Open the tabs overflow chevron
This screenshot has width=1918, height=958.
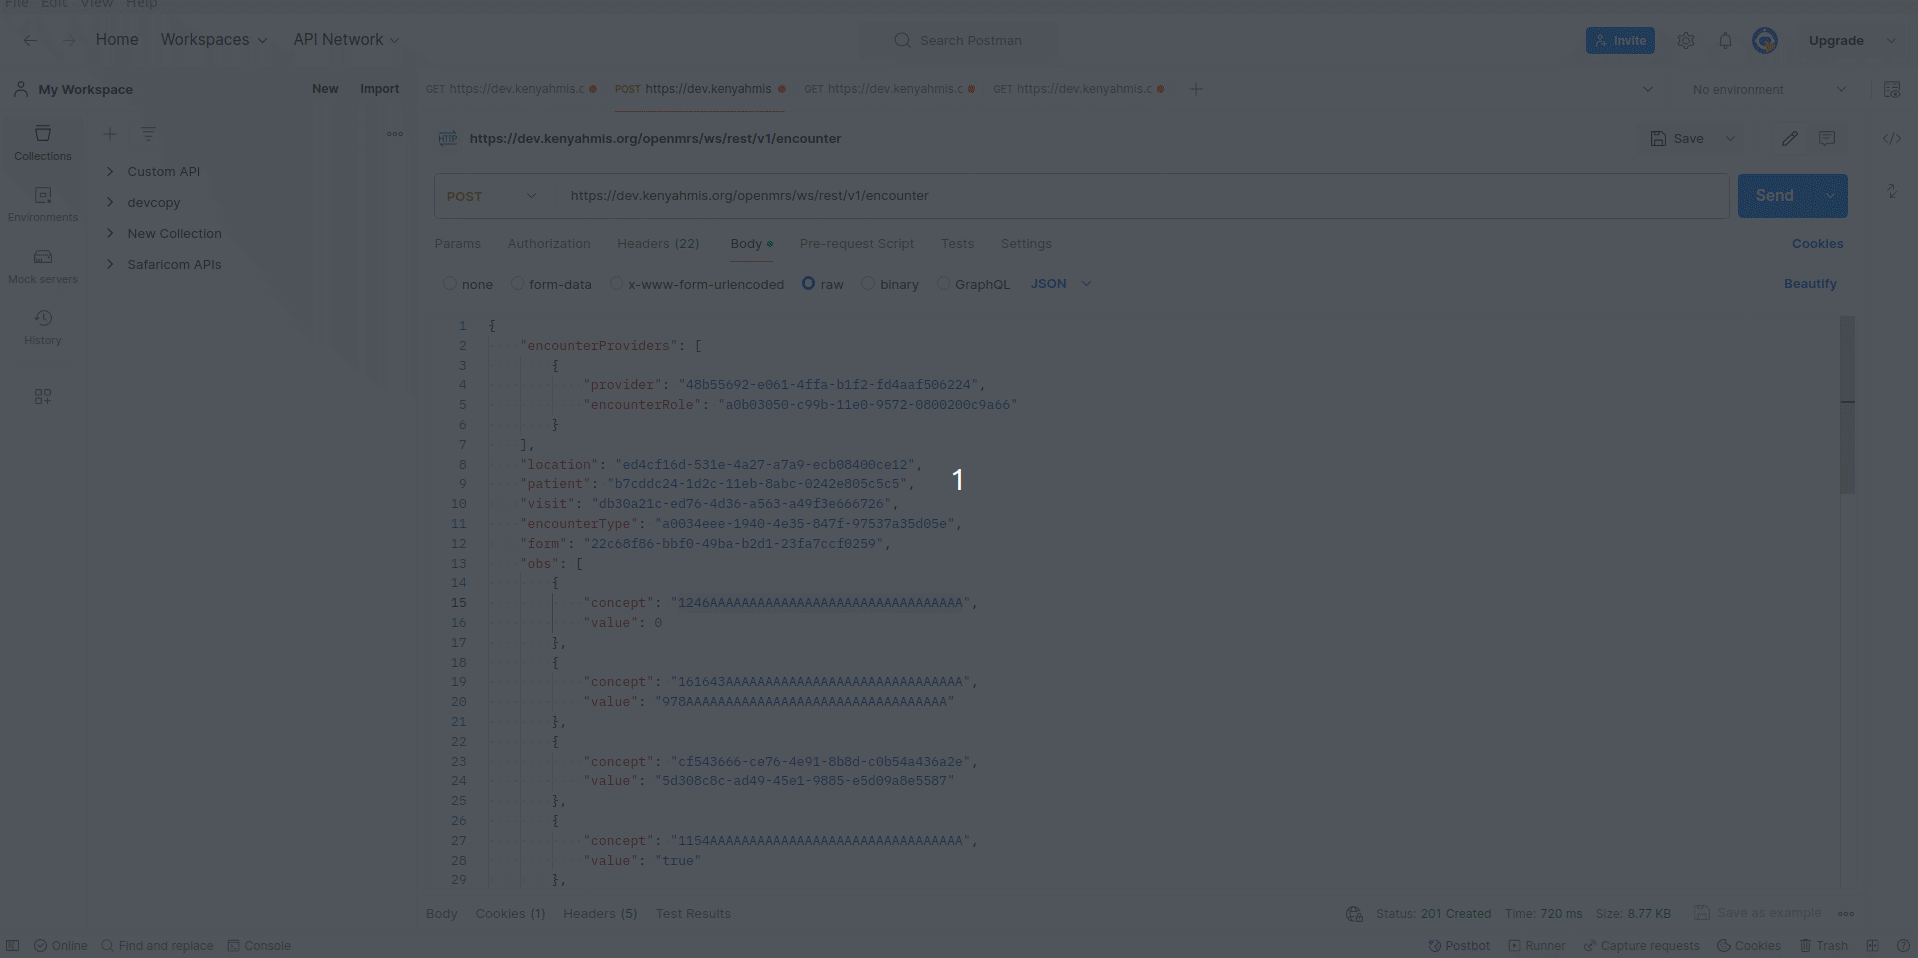pyautogui.click(x=1648, y=89)
